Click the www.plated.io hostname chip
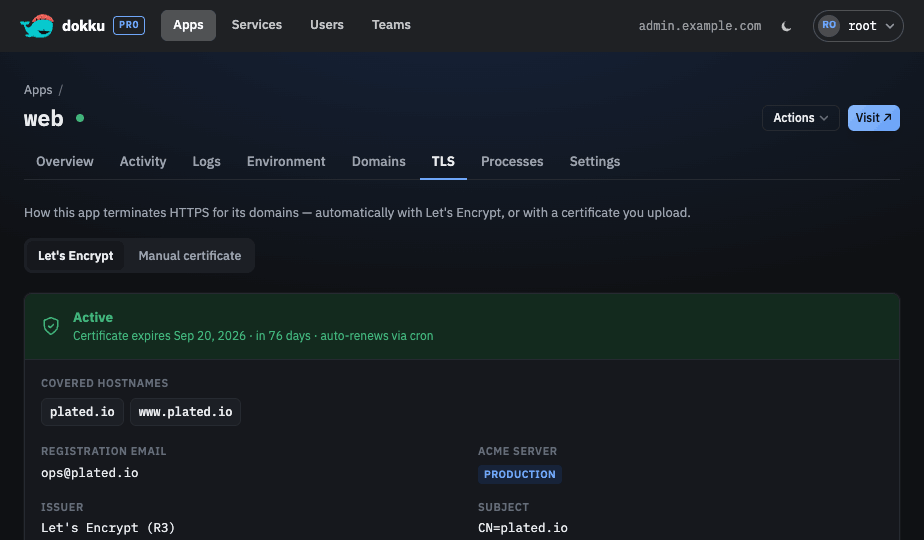924x540 pixels. pyautogui.click(x=185, y=411)
